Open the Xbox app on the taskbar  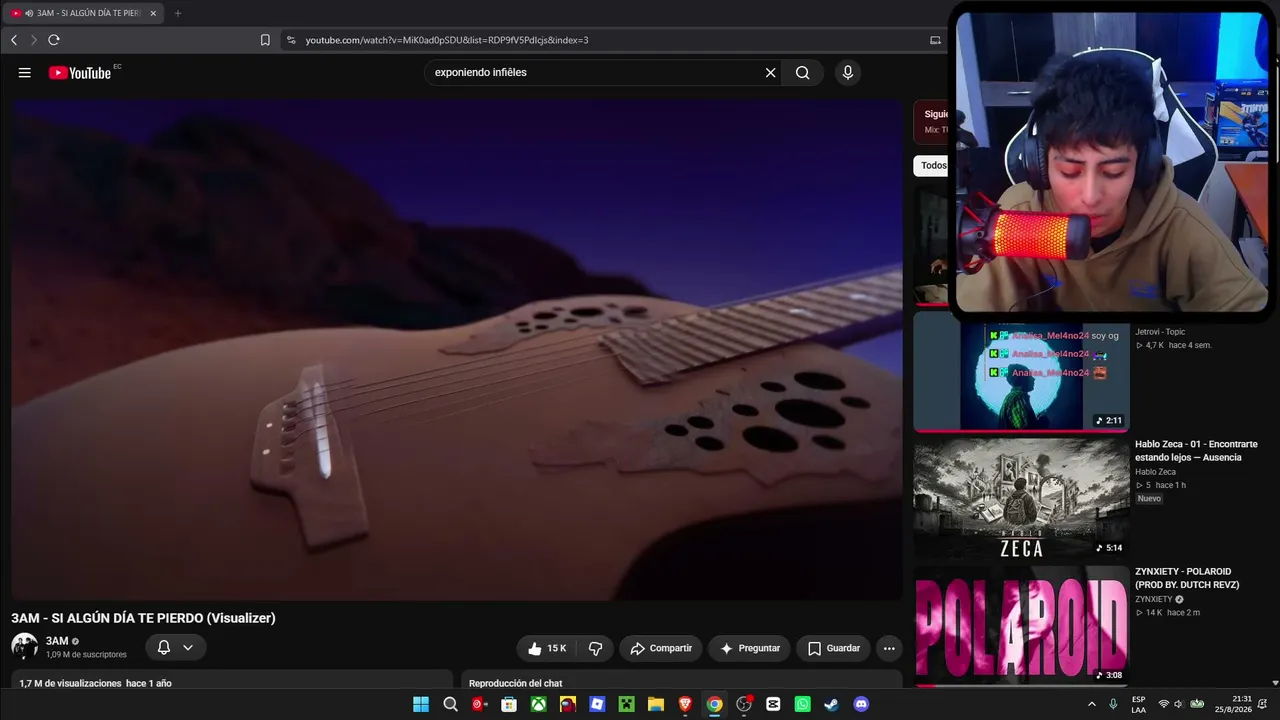tap(538, 704)
